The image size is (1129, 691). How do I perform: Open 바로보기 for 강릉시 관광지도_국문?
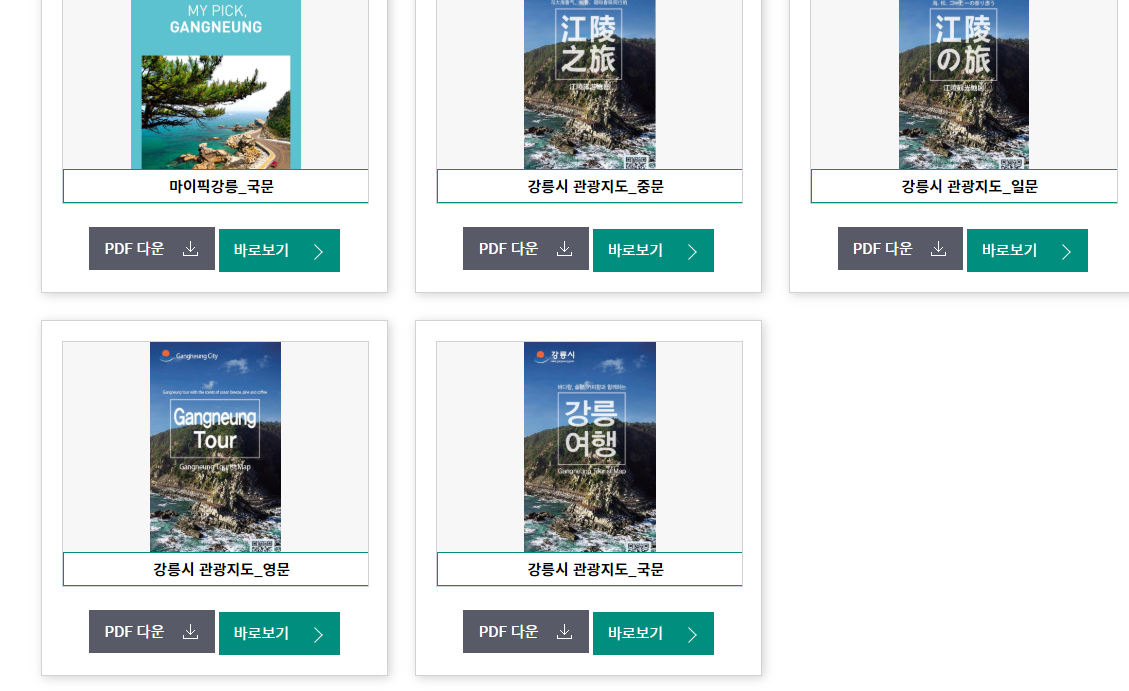pyautogui.click(x=653, y=633)
